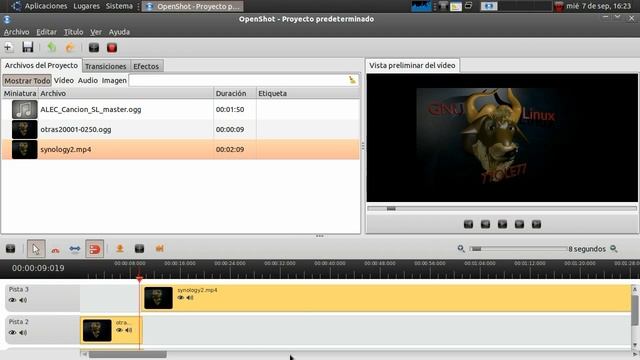Select otras20001-0250.ogg file row
Image resolution: width=640 pixels, height=360 pixels.
pyautogui.click(x=181, y=129)
